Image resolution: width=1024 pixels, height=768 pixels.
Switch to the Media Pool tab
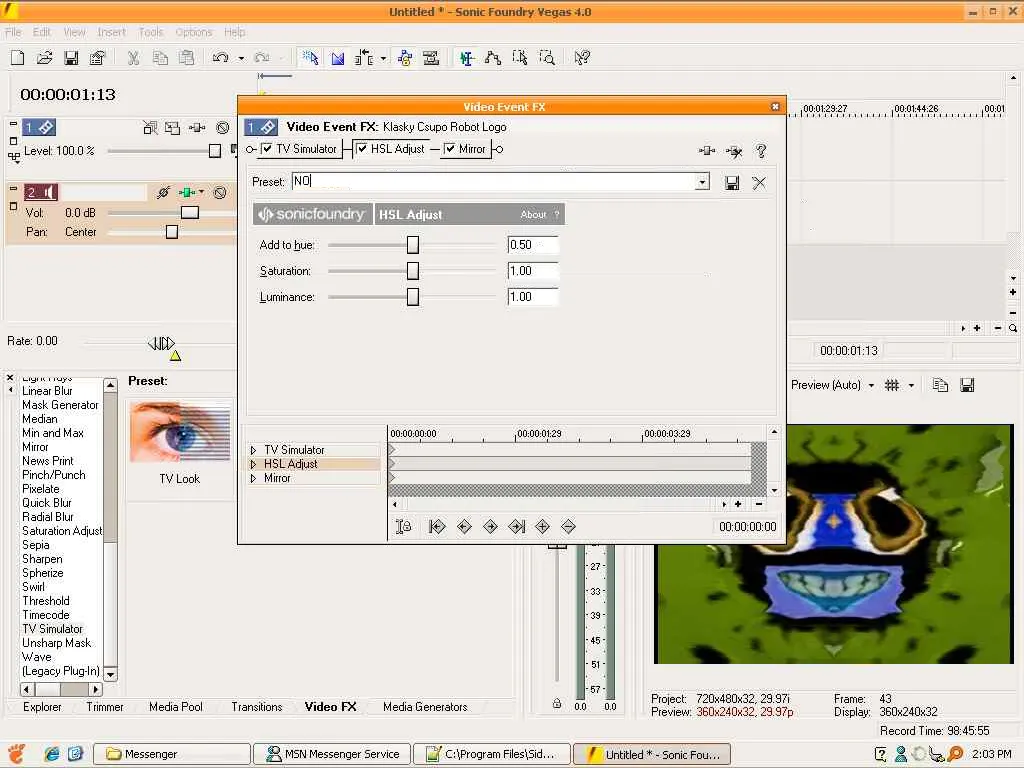click(176, 707)
